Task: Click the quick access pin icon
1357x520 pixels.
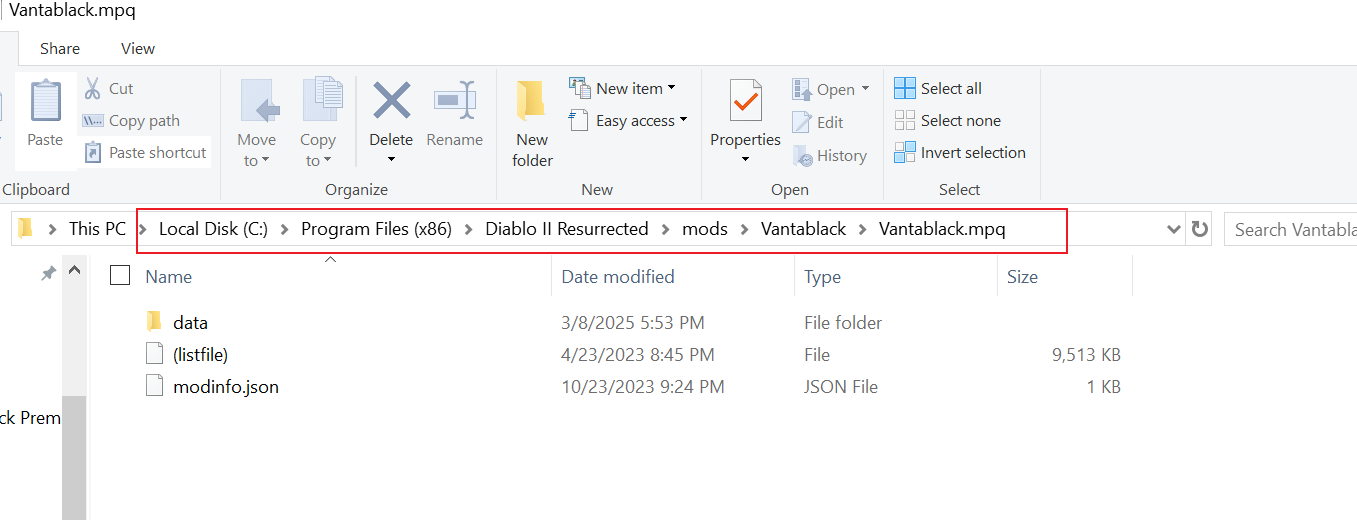Action: click(47, 273)
